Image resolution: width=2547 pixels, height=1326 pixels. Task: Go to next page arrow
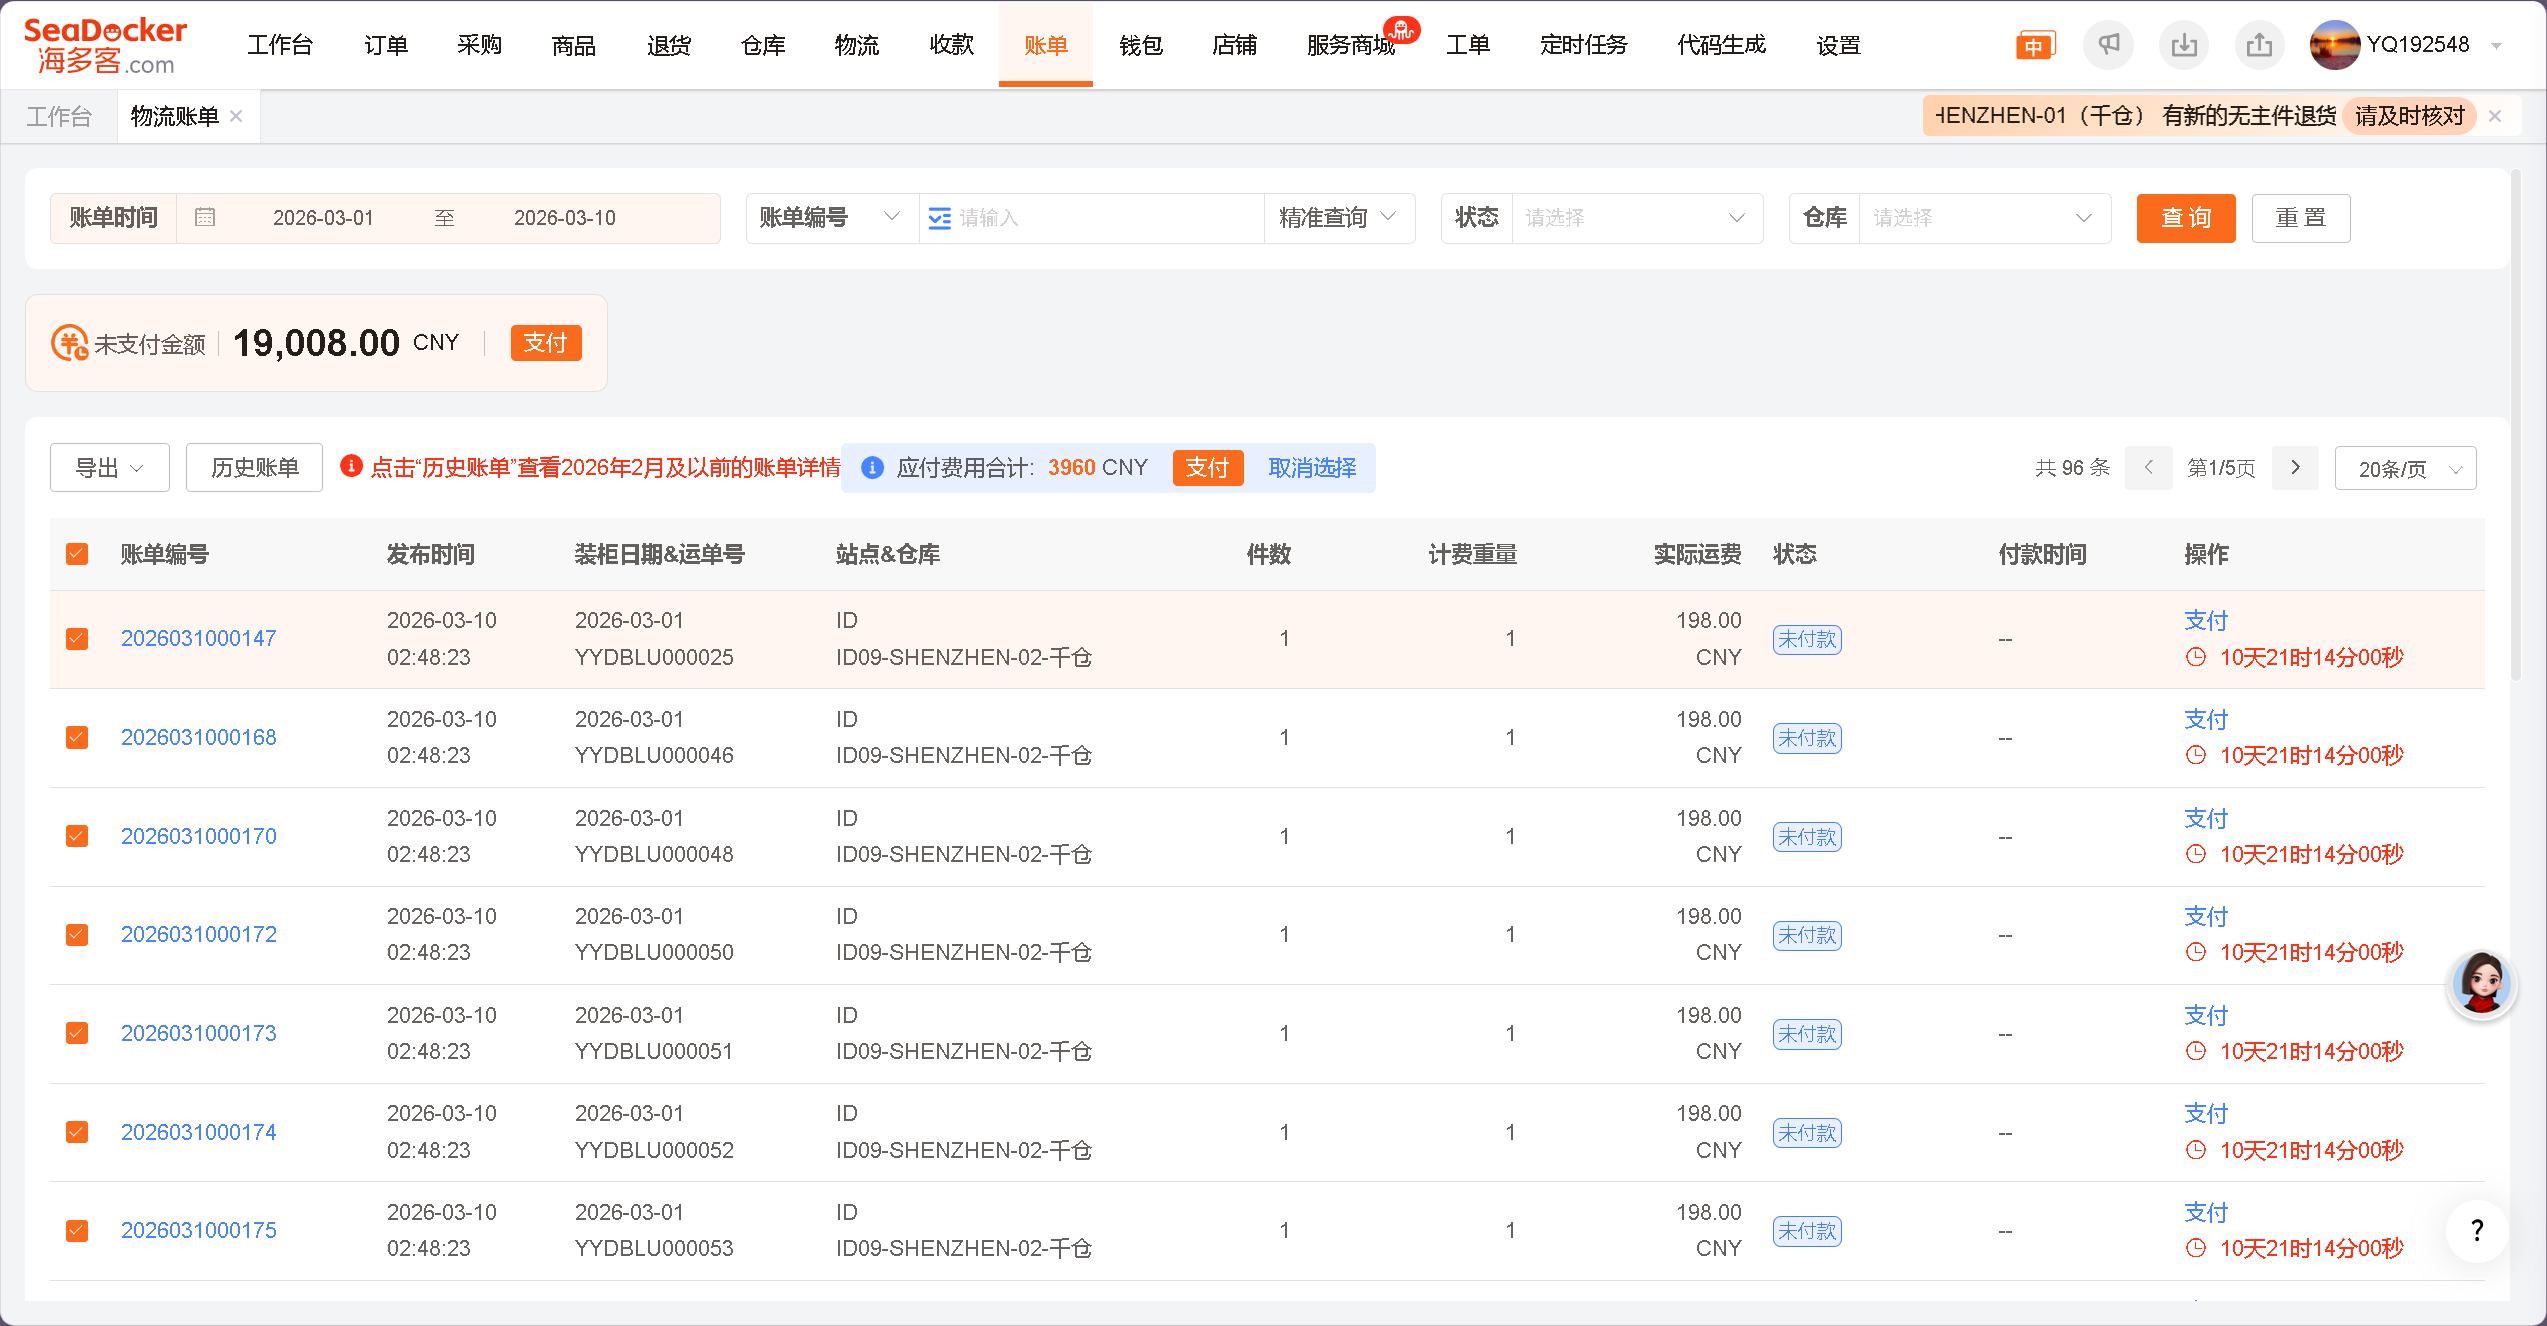tap(2295, 468)
